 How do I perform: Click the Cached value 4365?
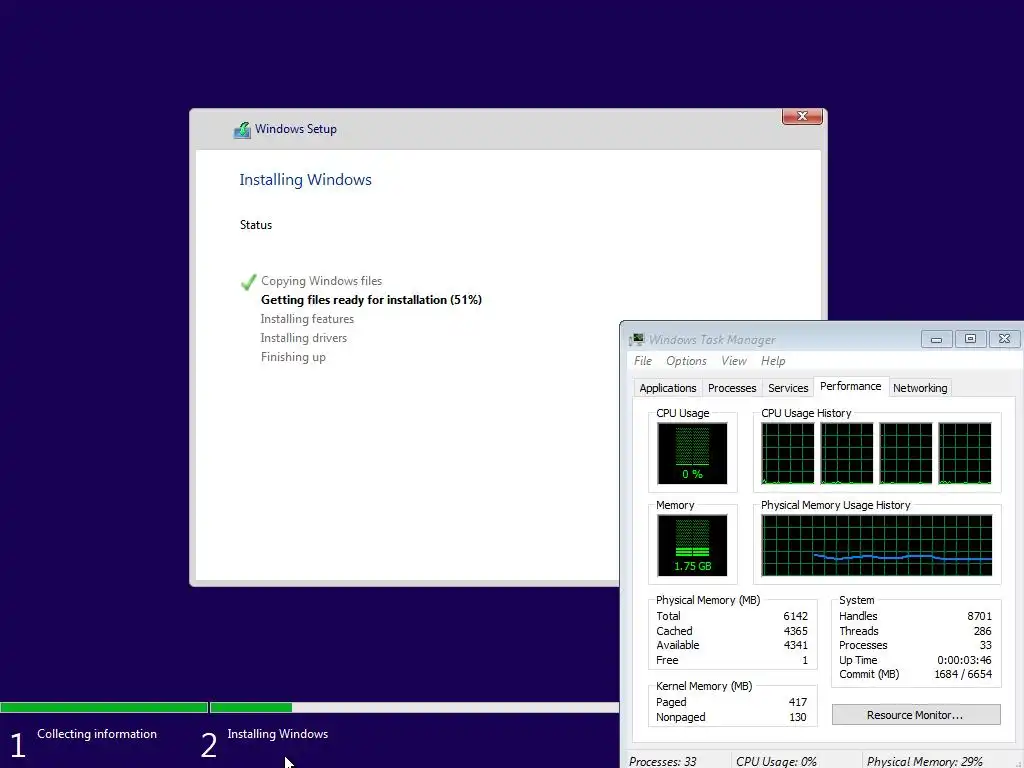[795, 631]
